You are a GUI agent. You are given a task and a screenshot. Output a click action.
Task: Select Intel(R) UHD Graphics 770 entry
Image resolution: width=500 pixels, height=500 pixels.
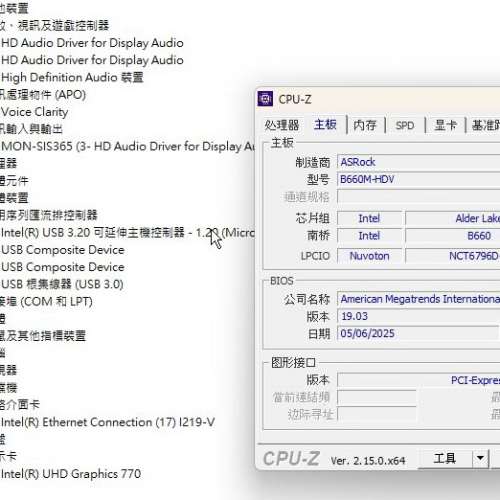click(71, 474)
